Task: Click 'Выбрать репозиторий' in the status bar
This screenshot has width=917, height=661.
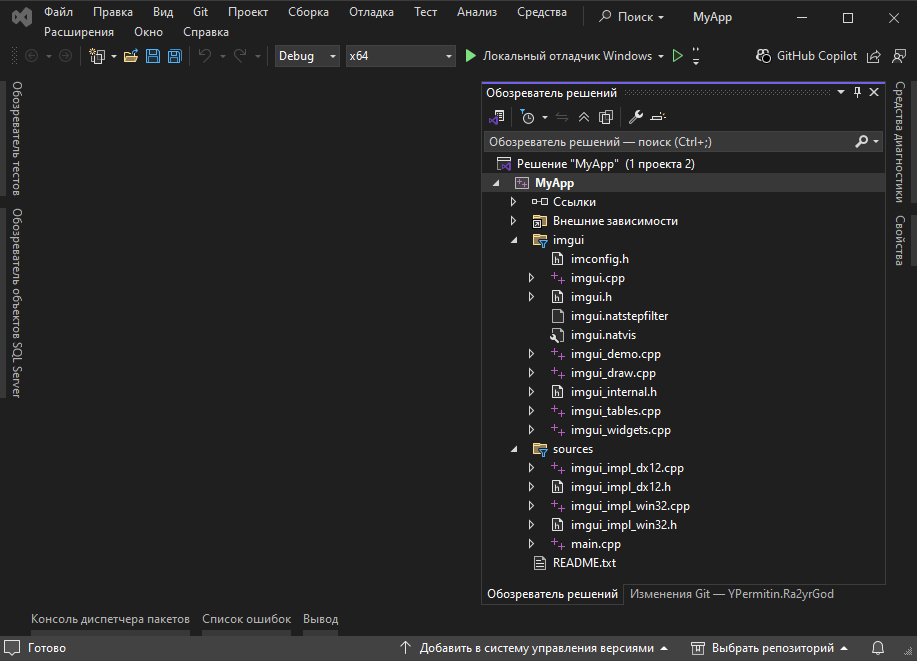Action: point(769,648)
